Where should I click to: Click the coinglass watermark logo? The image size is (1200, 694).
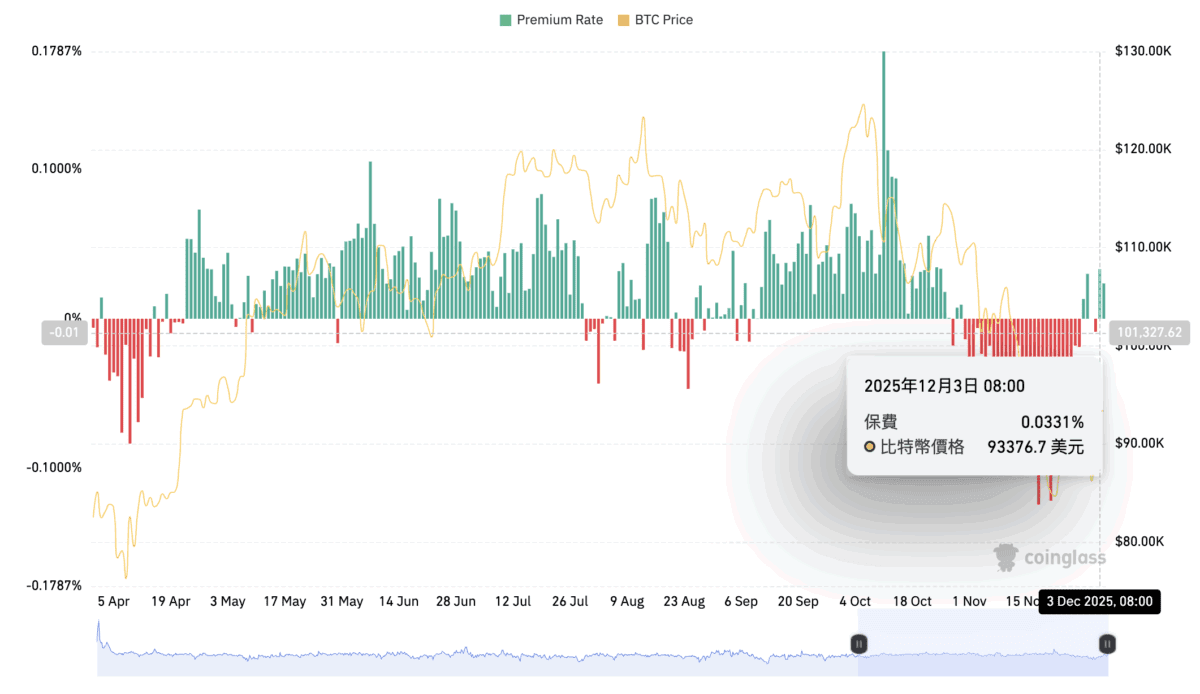coord(1049,557)
